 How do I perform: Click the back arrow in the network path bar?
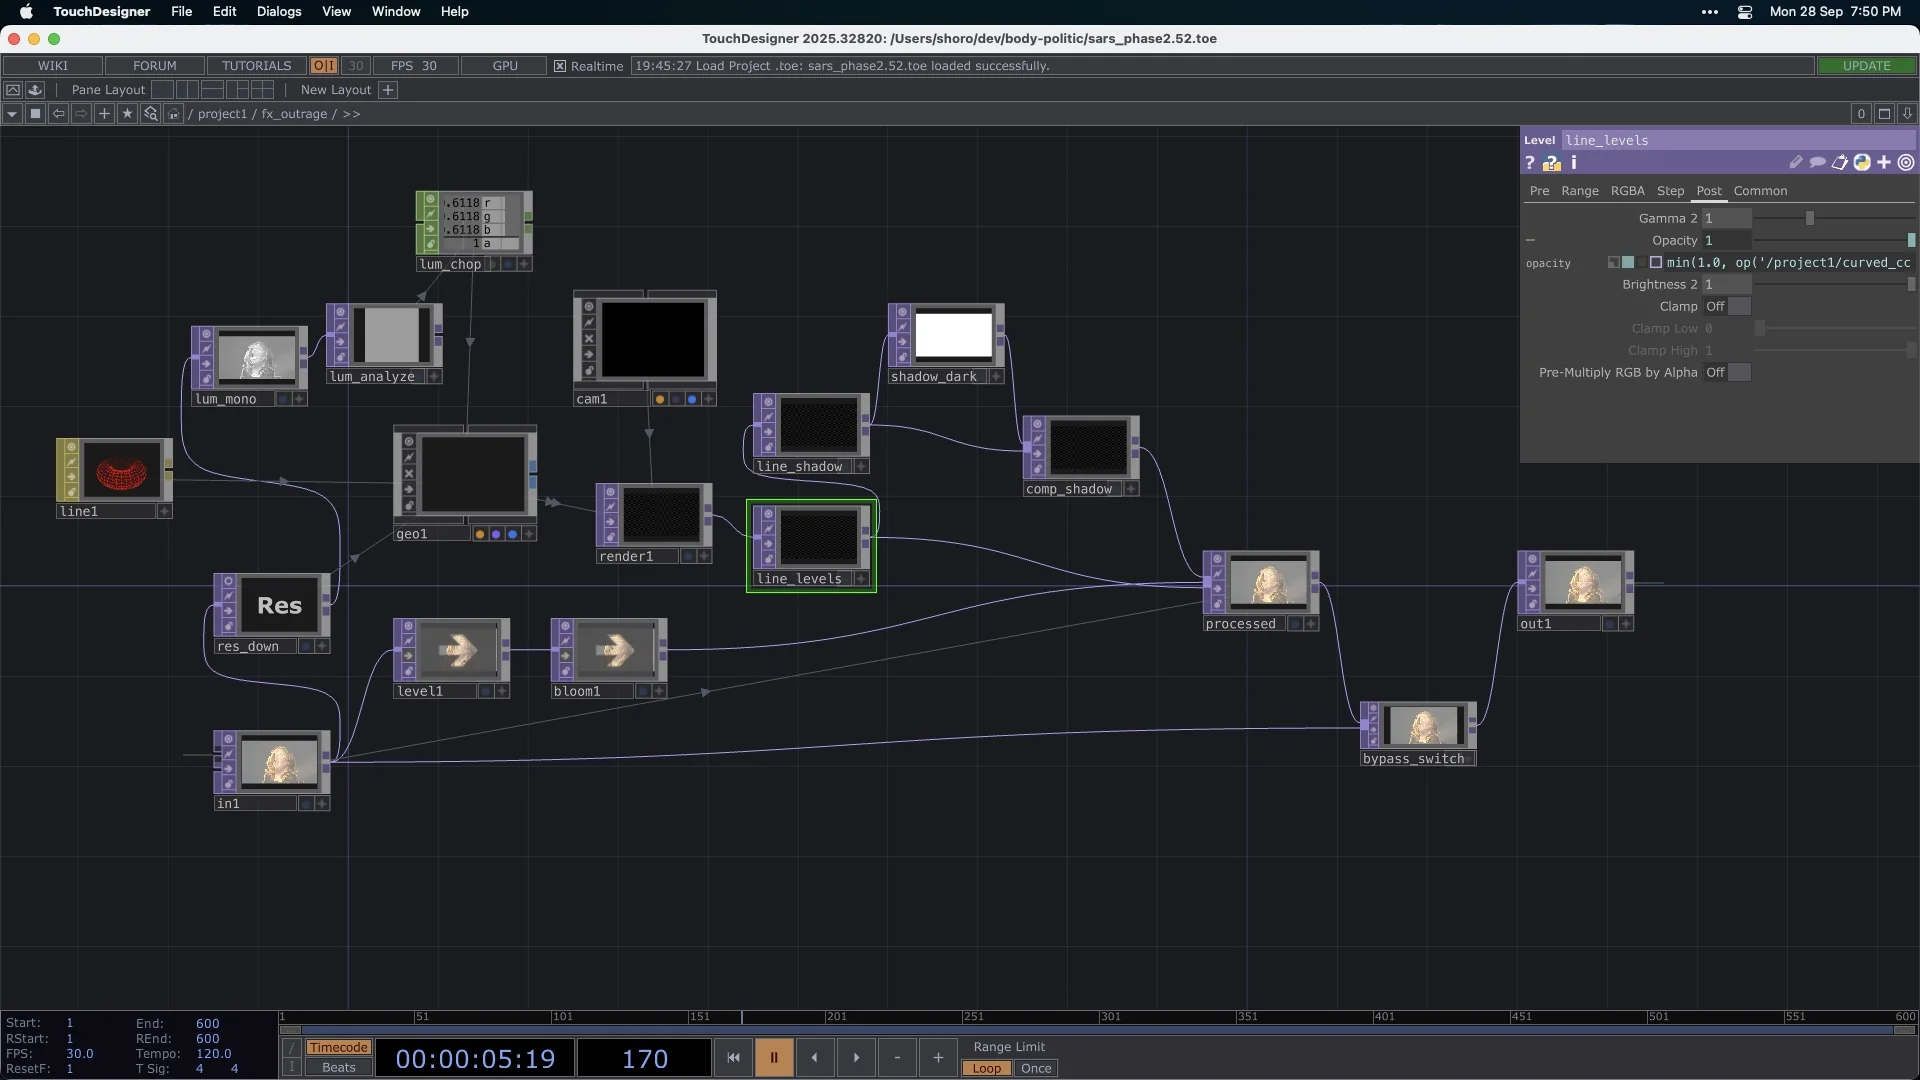point(58,114)
